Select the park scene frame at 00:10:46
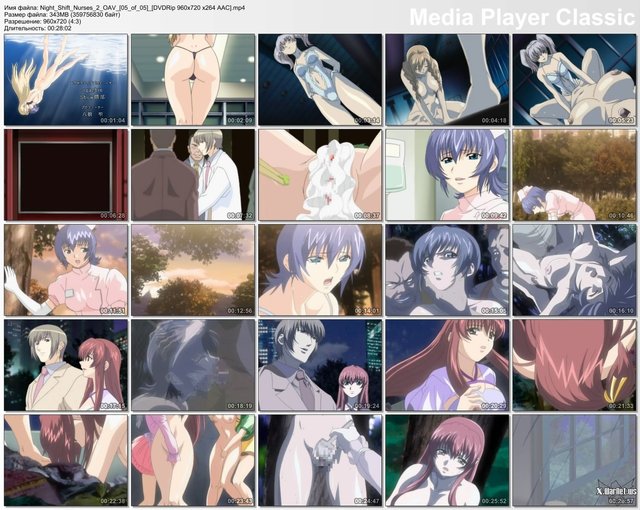Screen dimensions: 640x510 [574, 175]
